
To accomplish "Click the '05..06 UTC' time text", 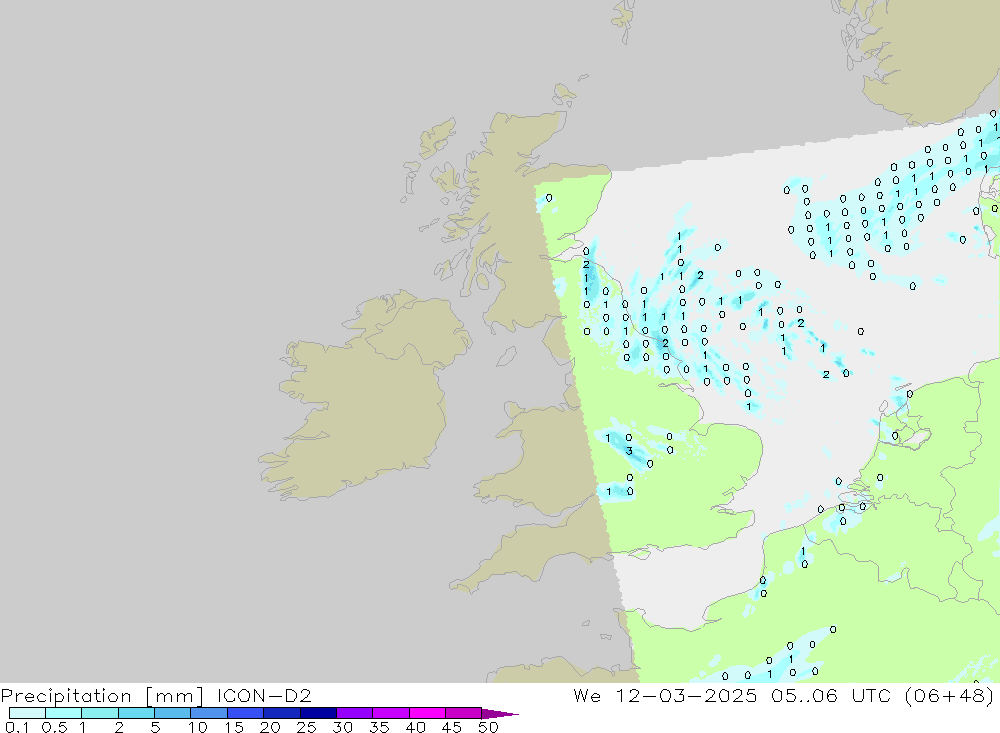I will (830, 695).
